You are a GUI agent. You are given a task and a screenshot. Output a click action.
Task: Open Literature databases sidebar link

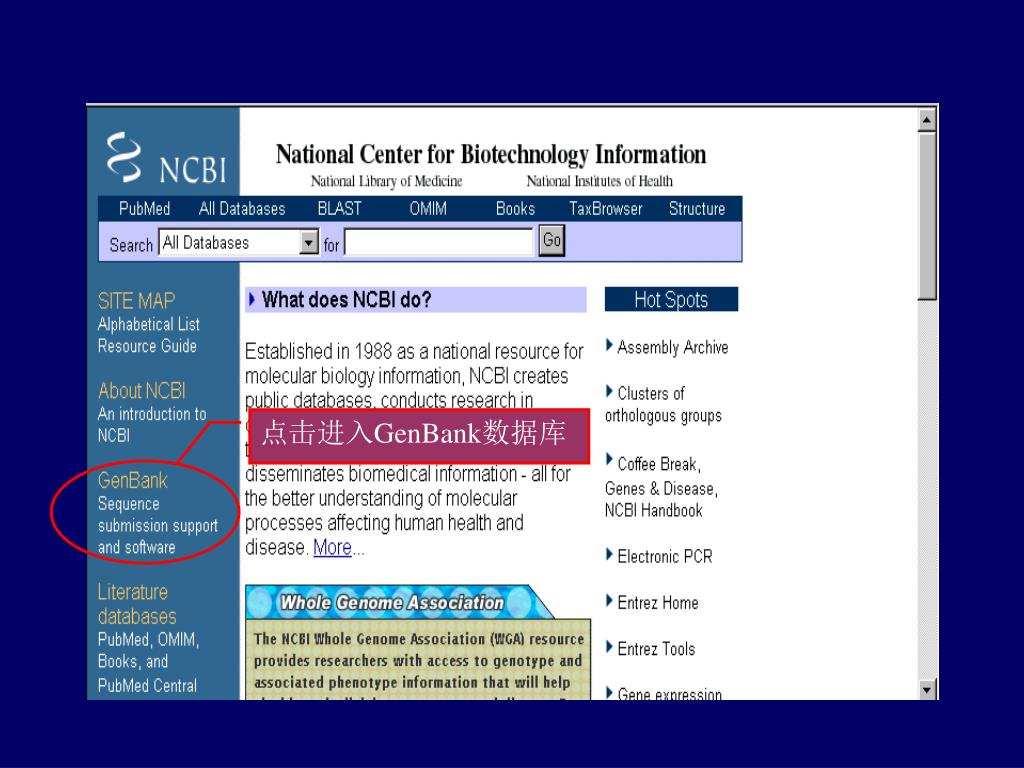point(136,604)
